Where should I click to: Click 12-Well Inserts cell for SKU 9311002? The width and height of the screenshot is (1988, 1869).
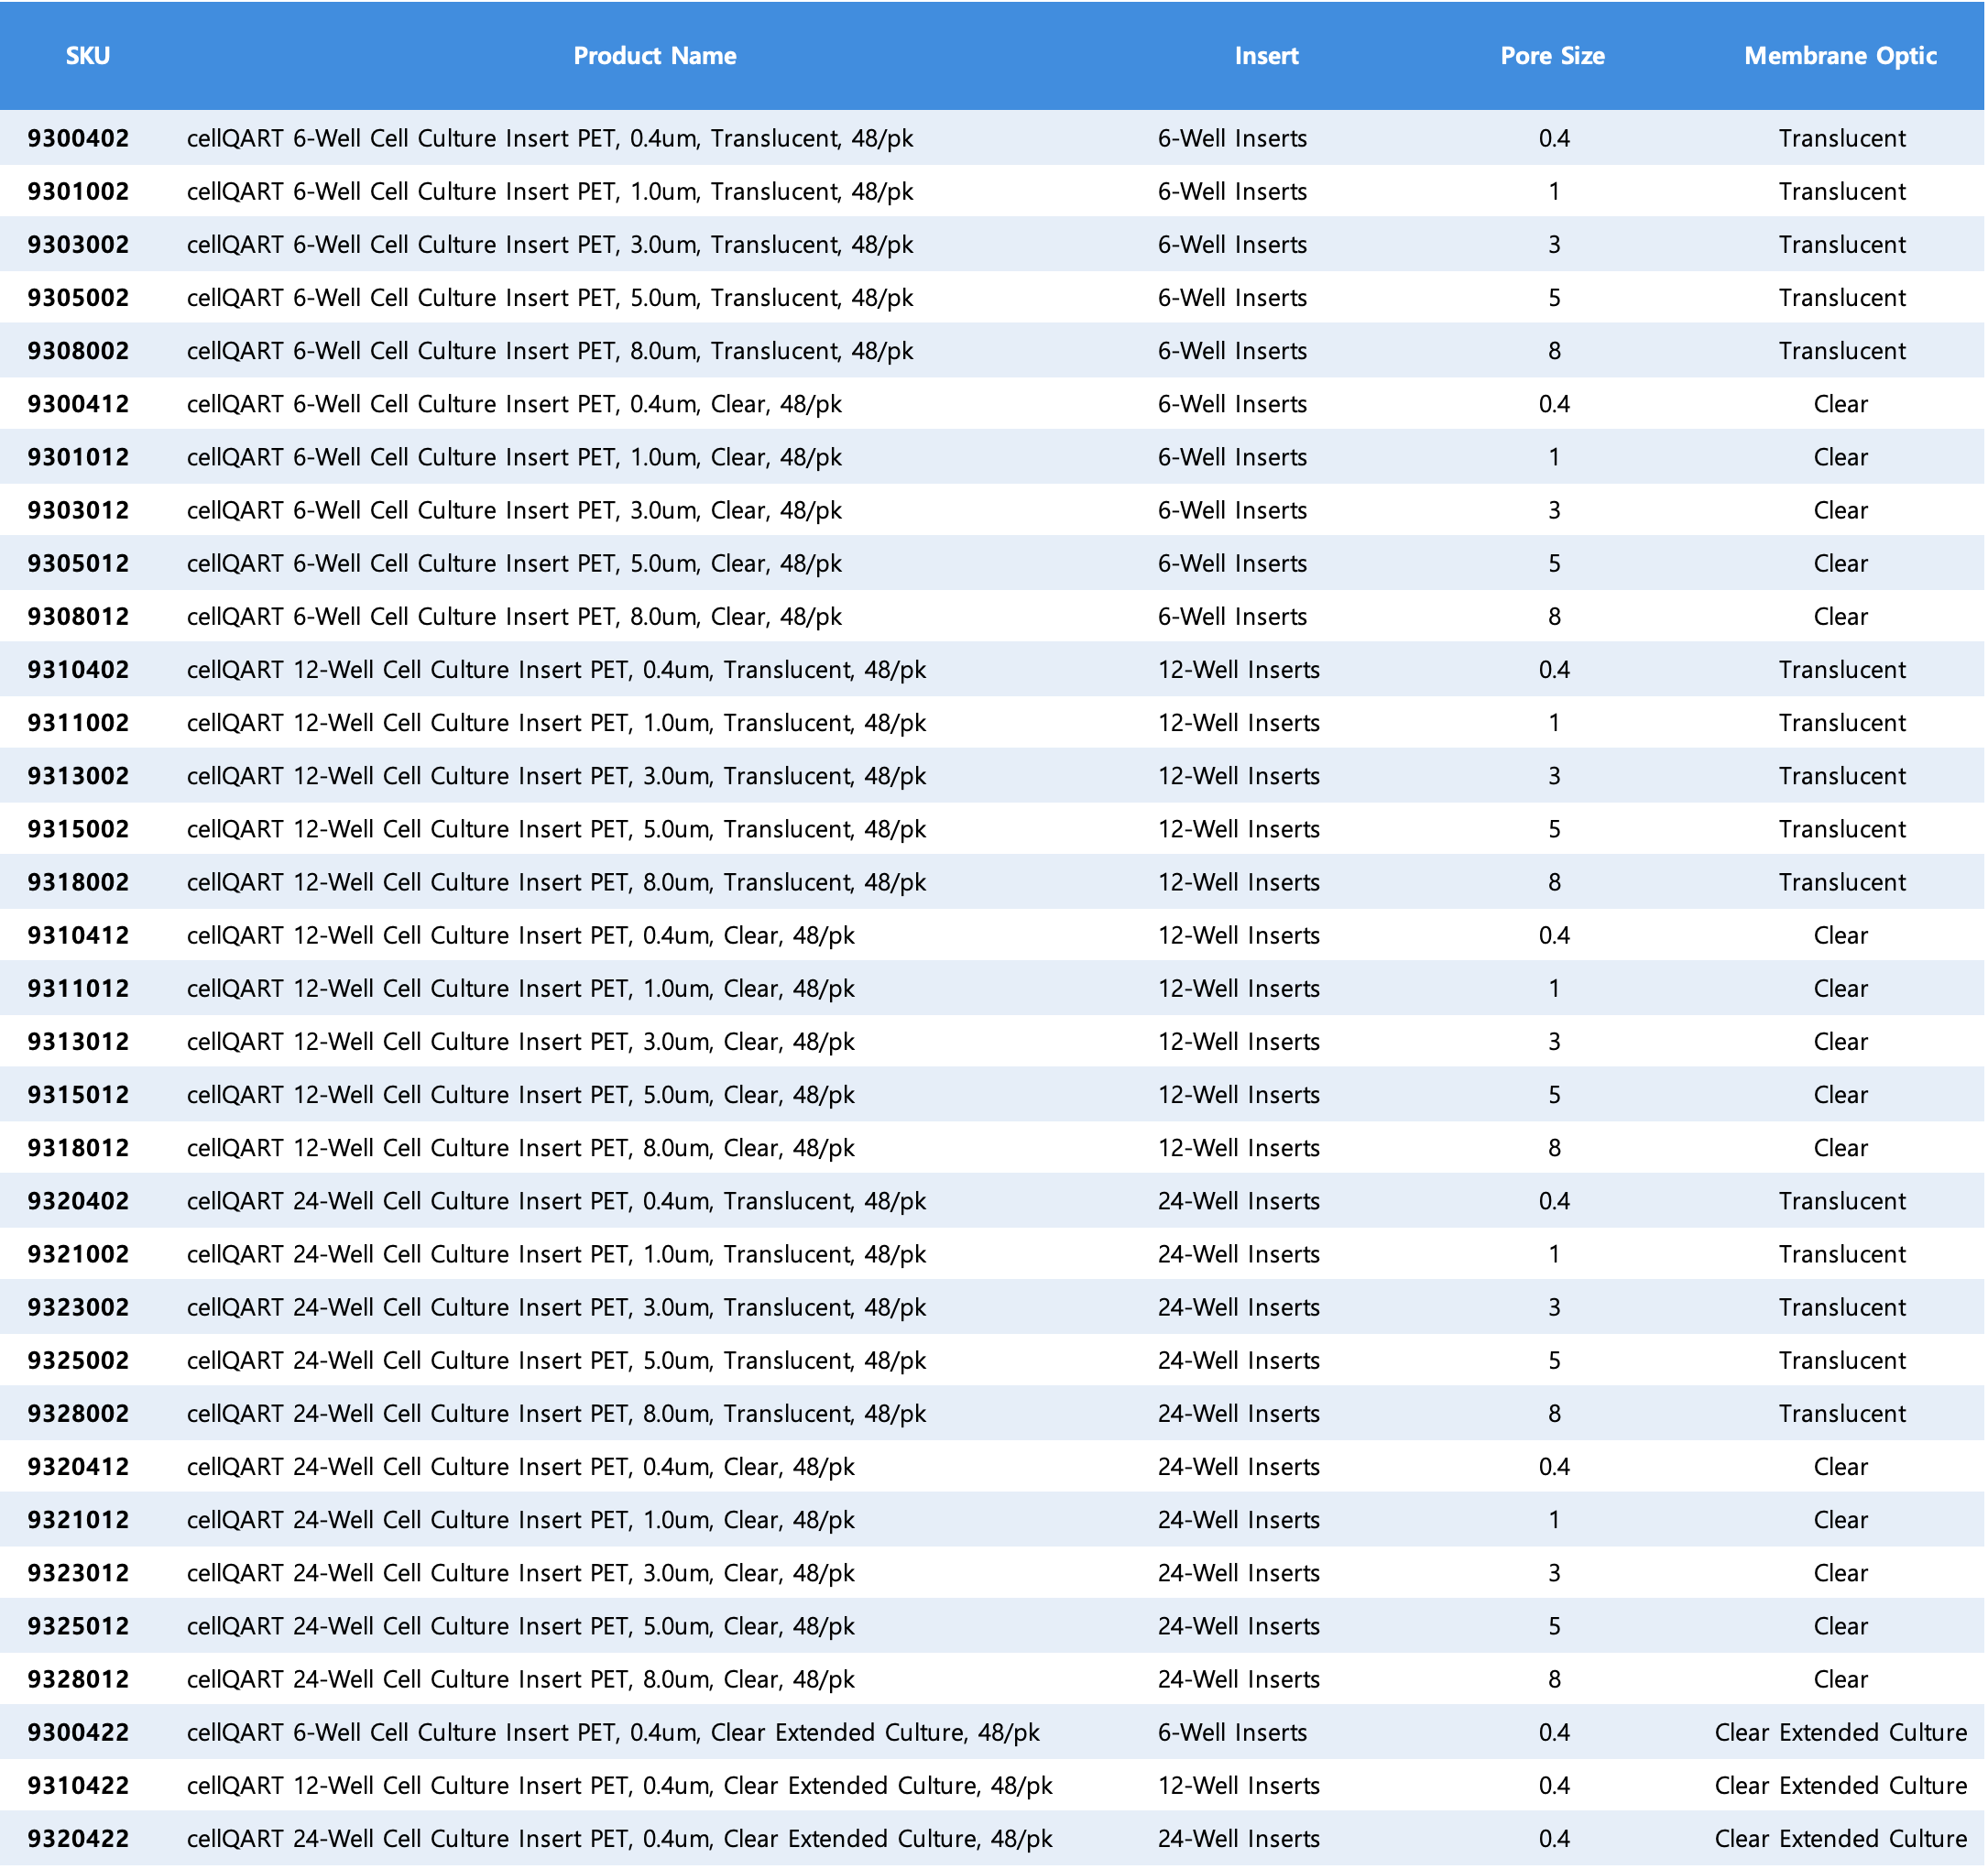1238,722
